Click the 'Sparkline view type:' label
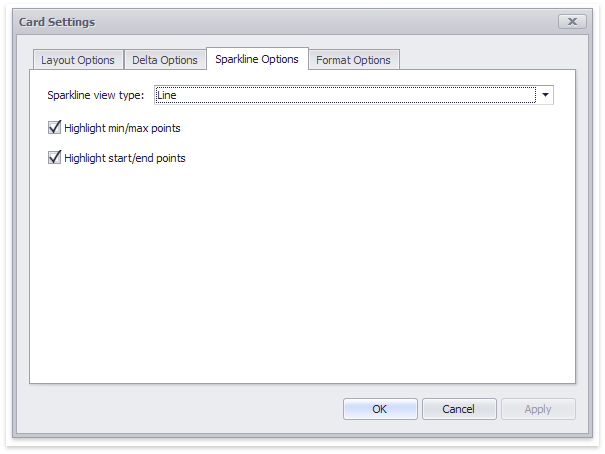Image resolution: width=605 pixels, height=454 pixels. tap(95, 96)
